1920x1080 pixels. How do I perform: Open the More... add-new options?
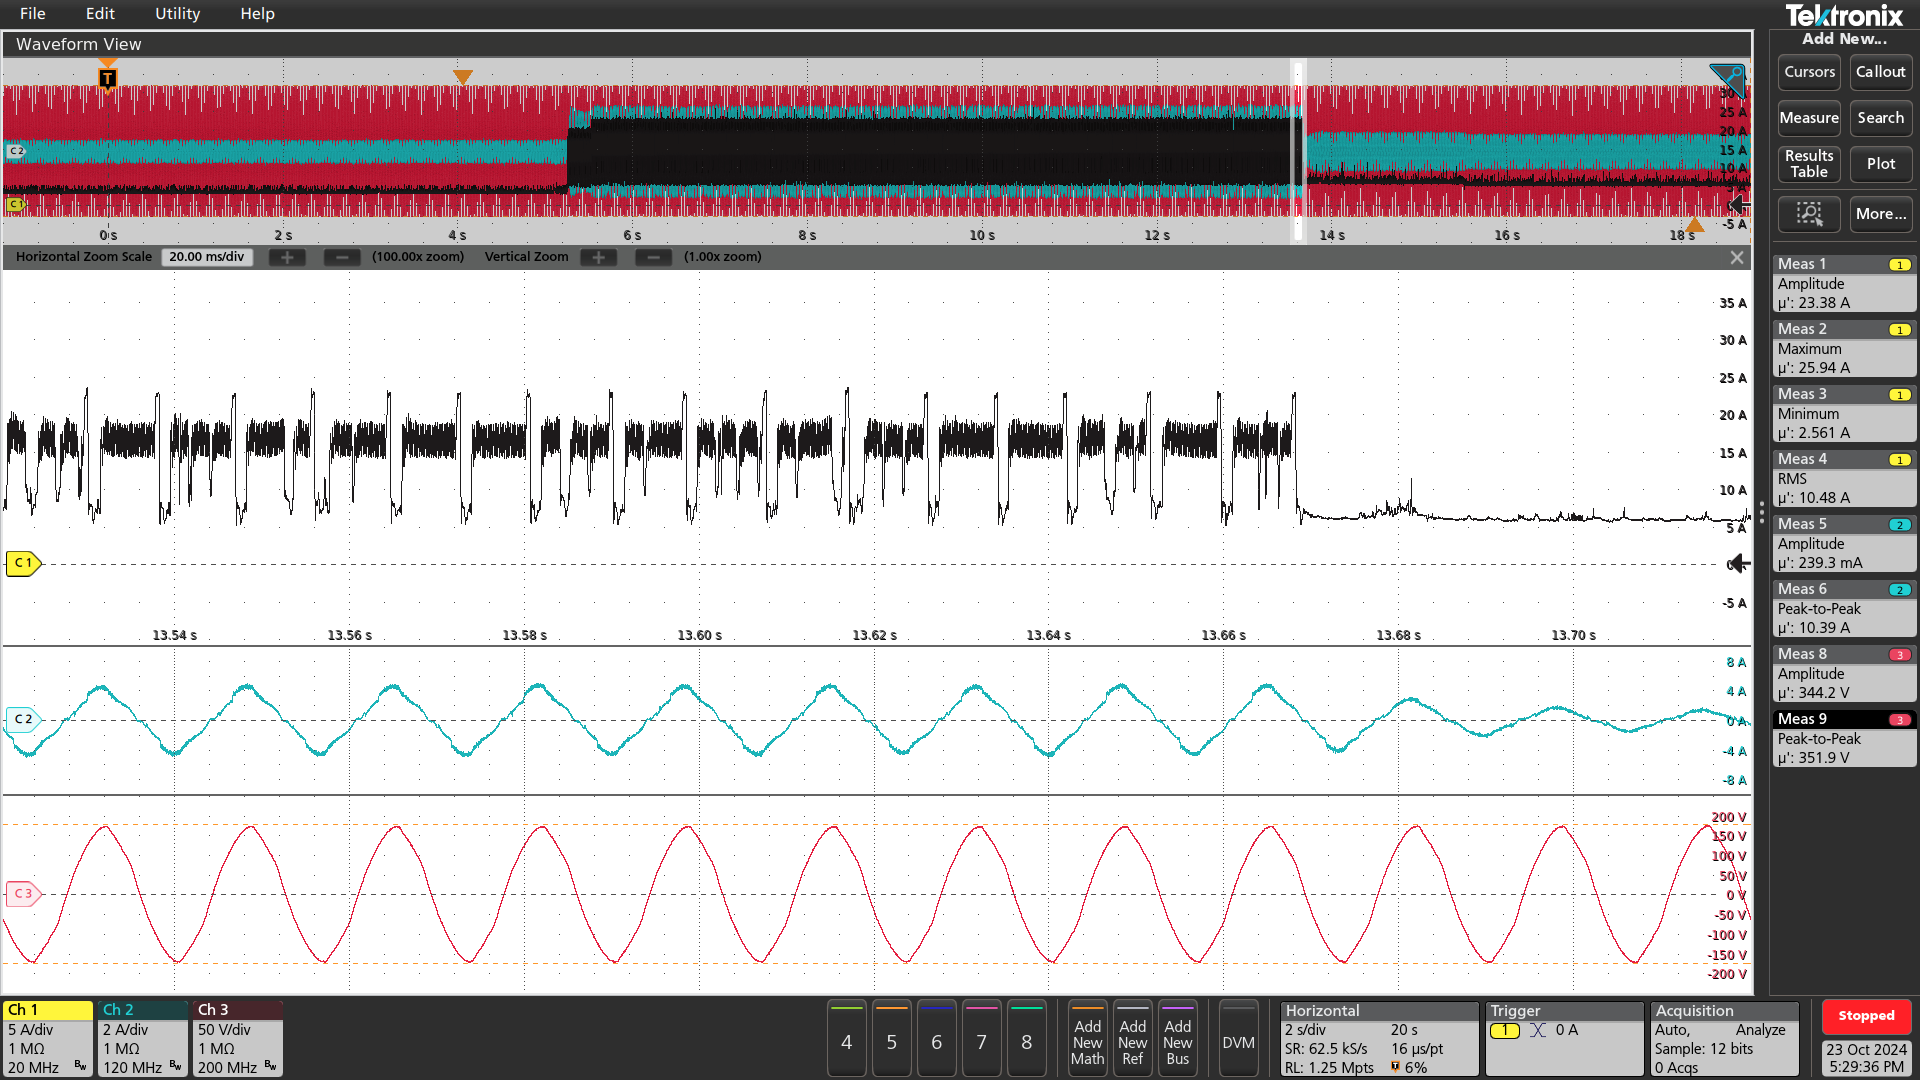(x=1880, y=214)
